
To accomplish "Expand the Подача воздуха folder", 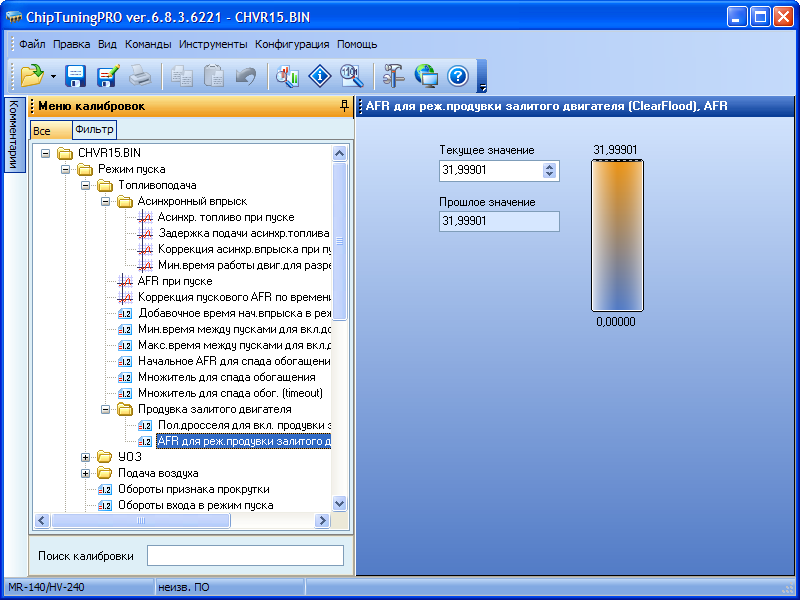I will tap(86, 473).
